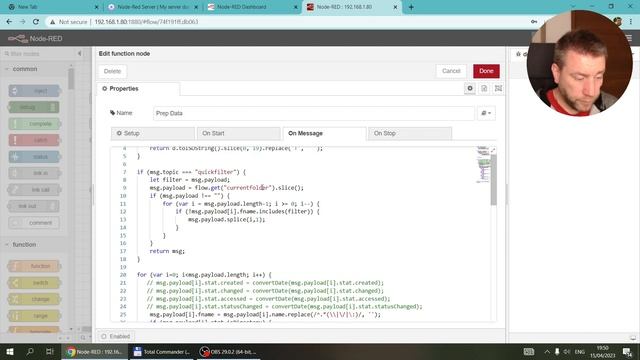
Task: Go back in browser history
Action: (x=9, y=22)
